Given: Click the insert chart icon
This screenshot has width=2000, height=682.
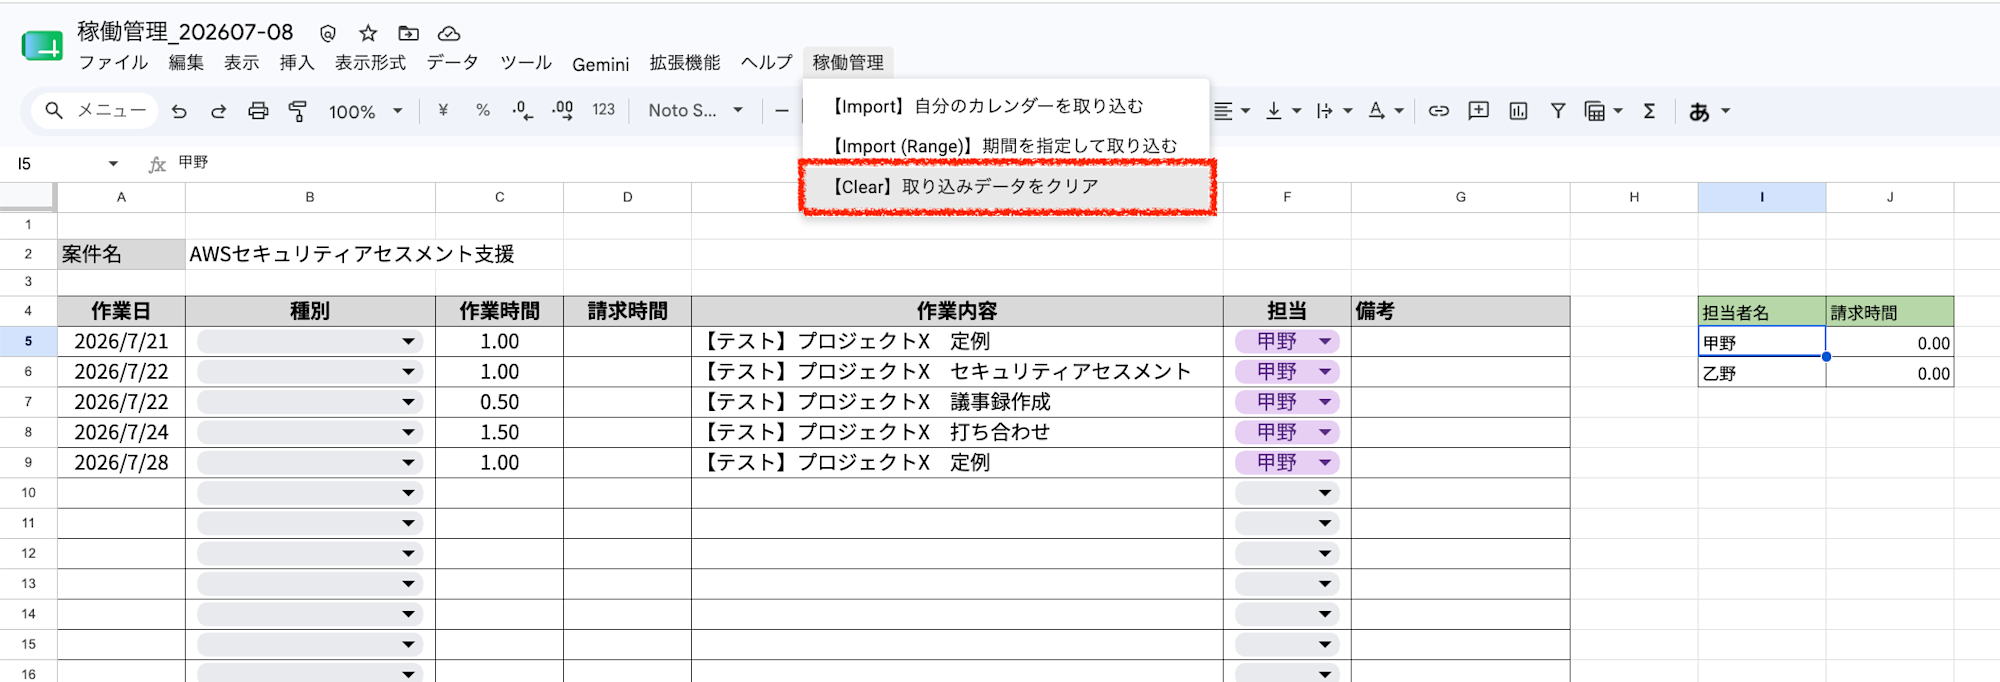Looking at the screenshot, I should coord(1518,111).
